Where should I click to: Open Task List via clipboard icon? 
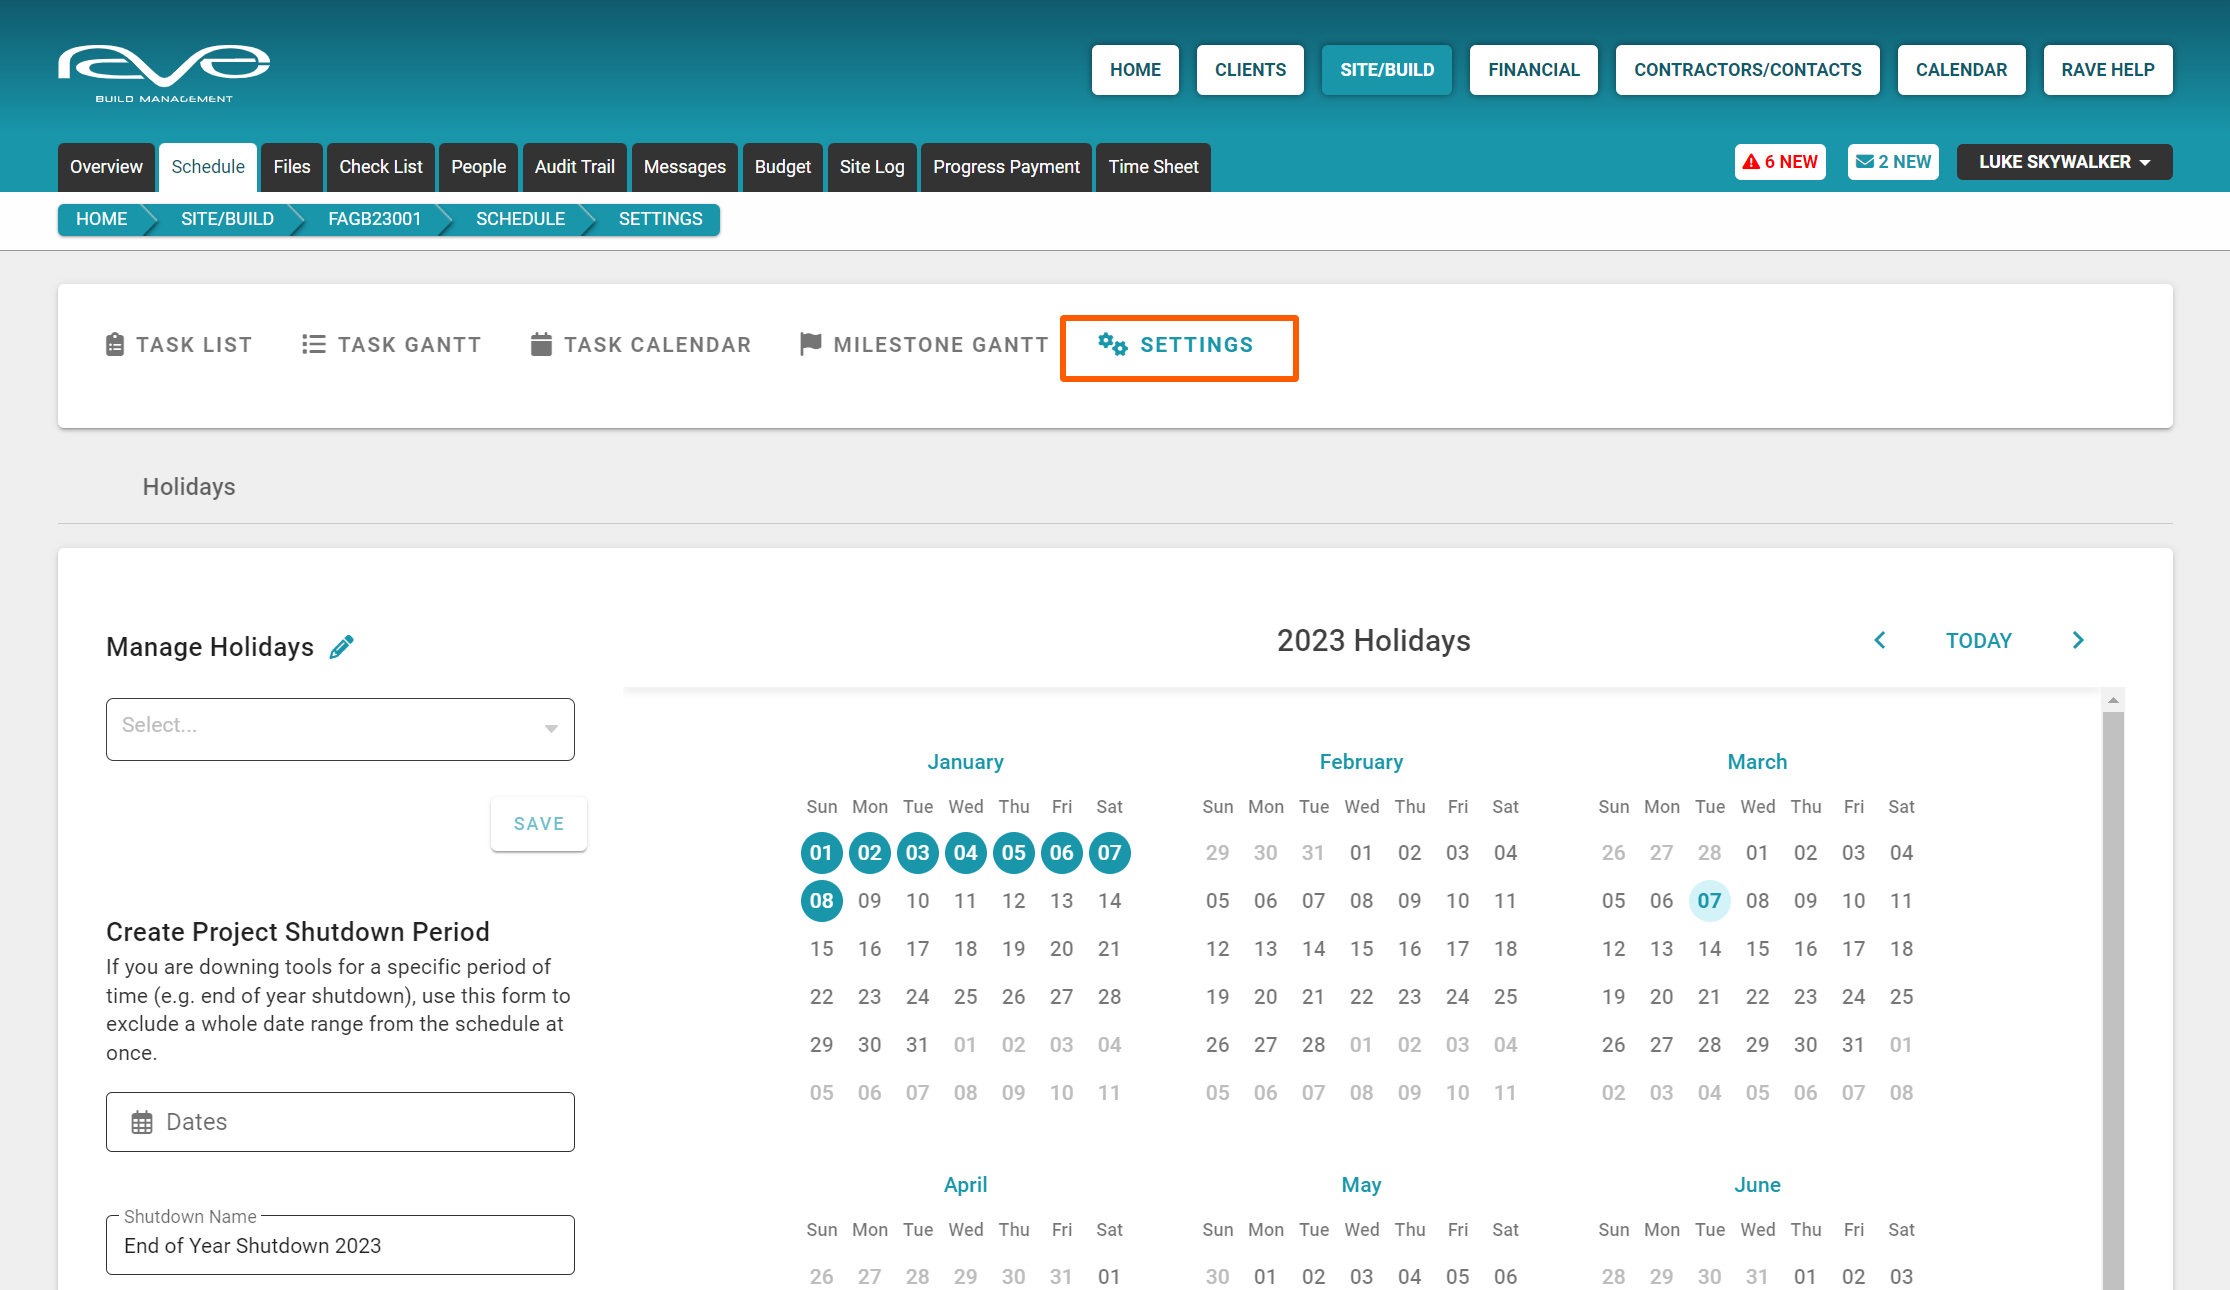(x=115, y=345)
